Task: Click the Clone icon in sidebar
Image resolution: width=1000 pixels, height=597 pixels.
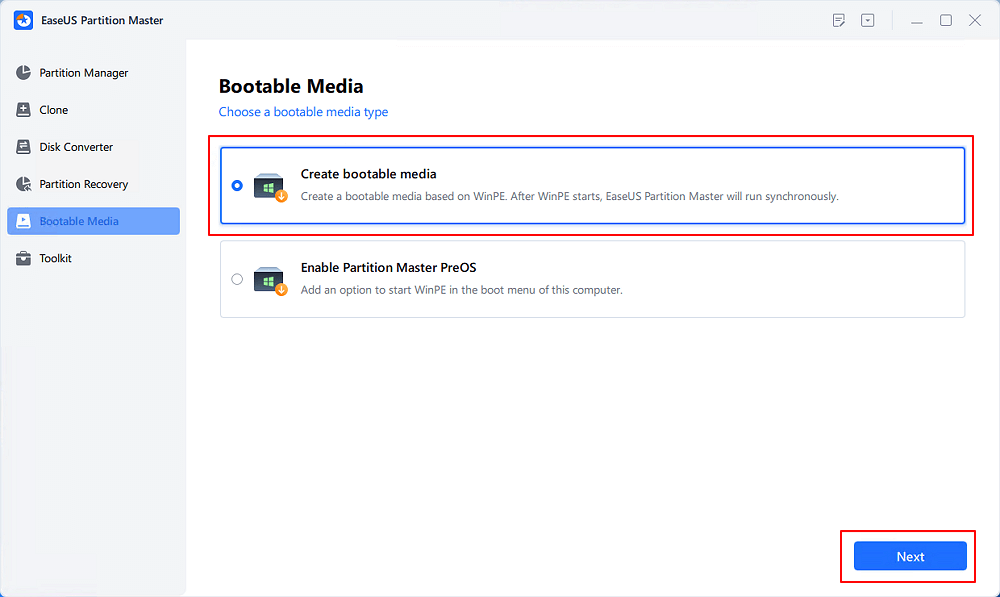Action: pos(23,110)
